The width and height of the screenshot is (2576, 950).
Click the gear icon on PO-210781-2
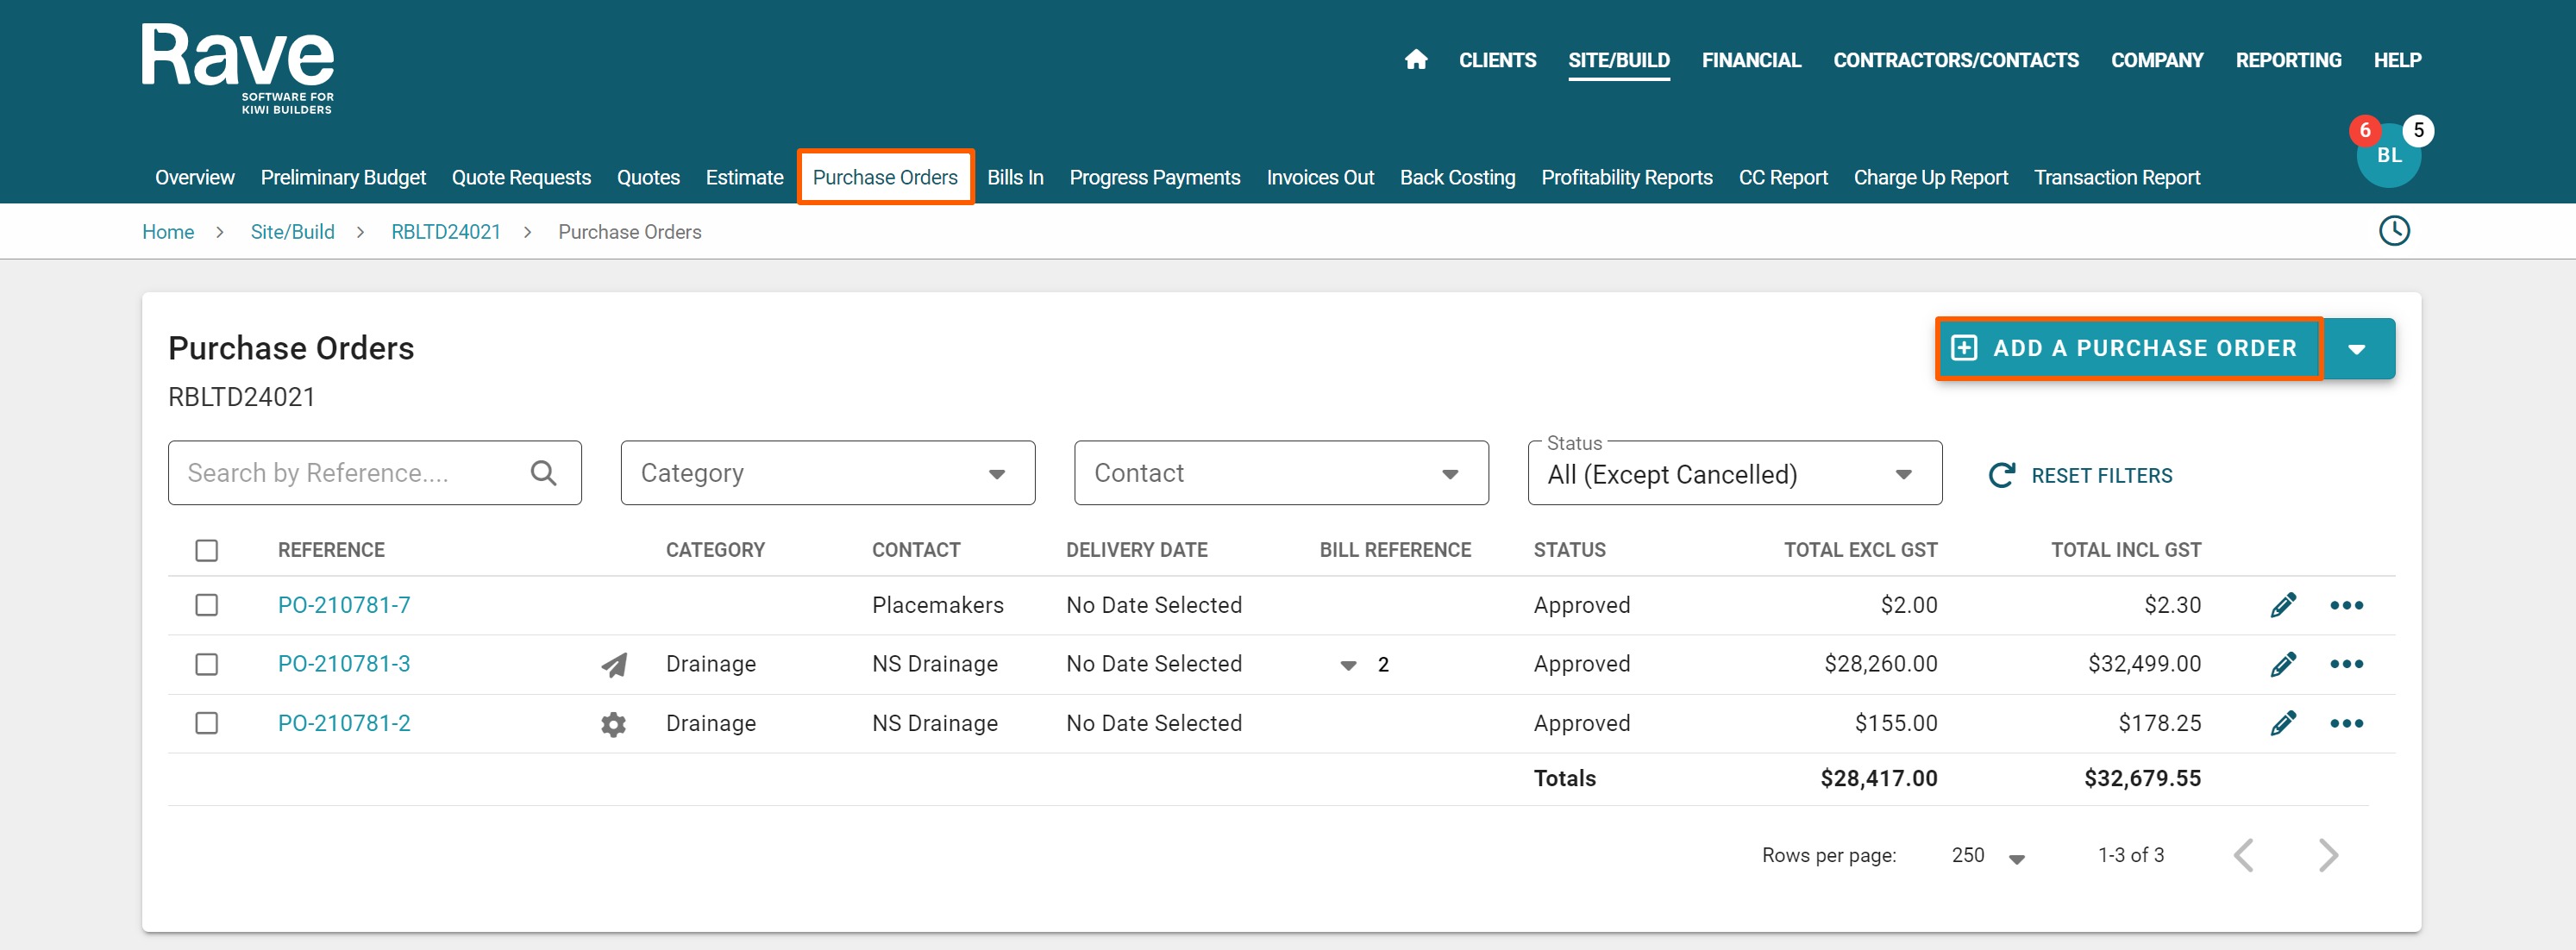click(613, 724)
